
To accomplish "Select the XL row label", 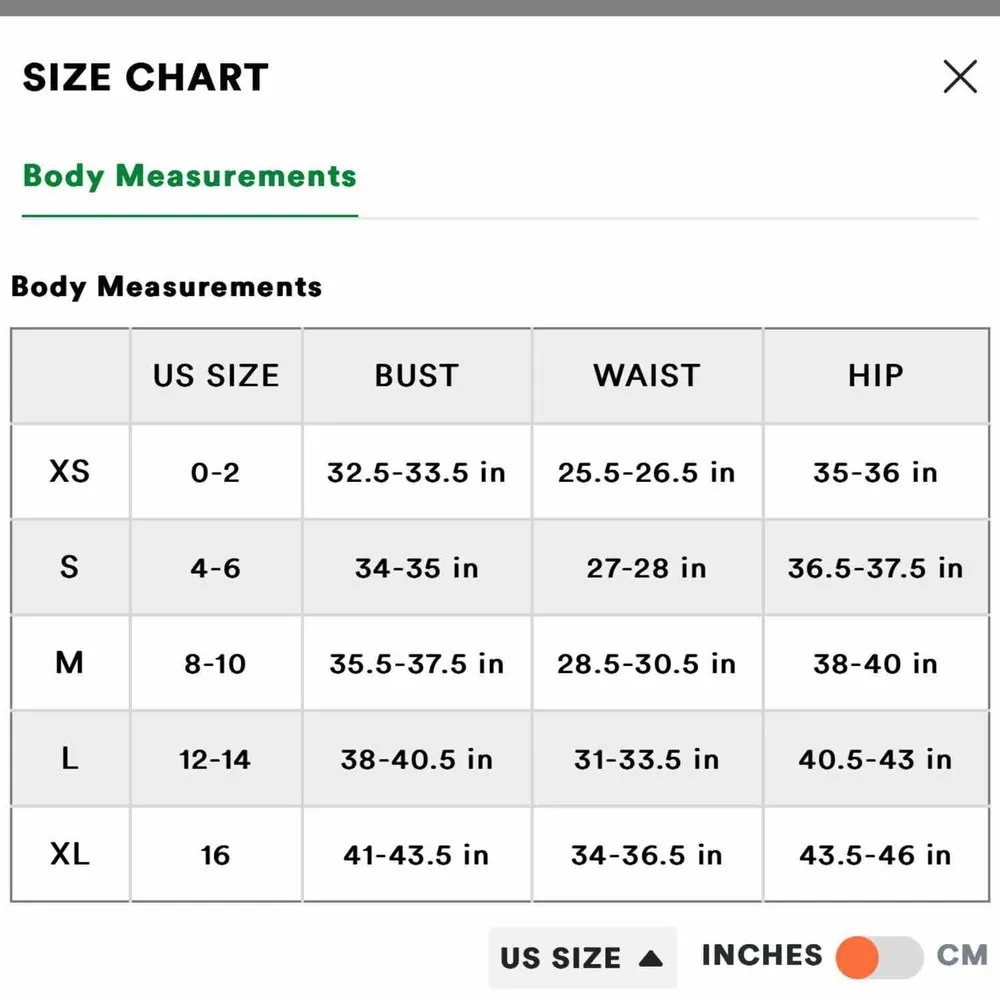I will 70,855.
